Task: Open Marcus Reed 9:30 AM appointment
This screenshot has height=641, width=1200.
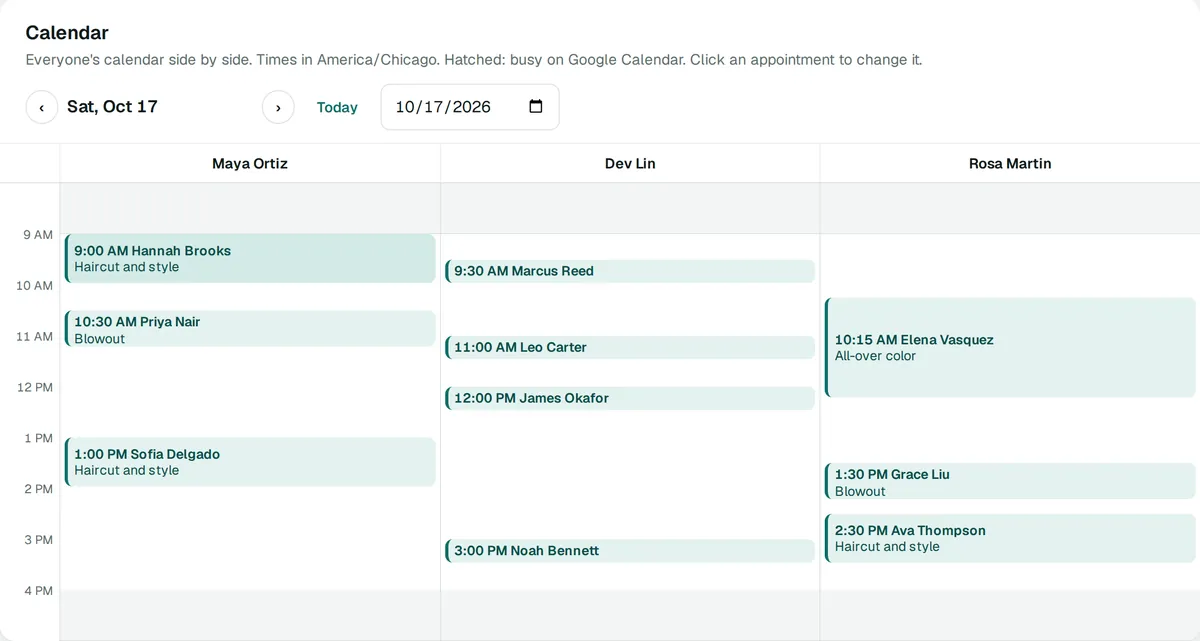Action: 630,271
